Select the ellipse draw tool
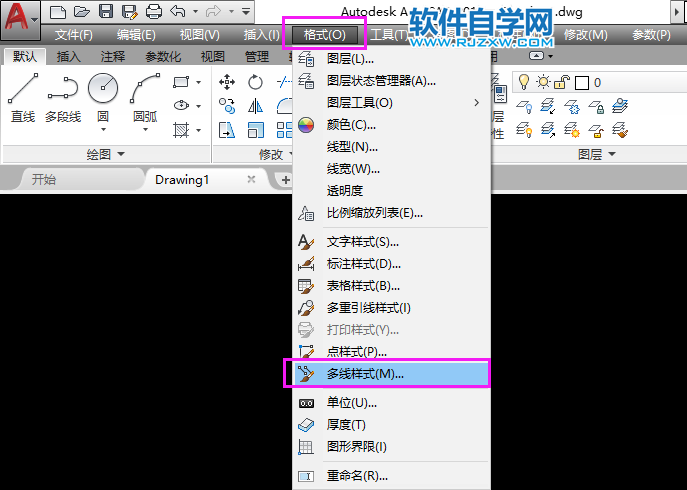687x490 pixels. click(181, 106)
